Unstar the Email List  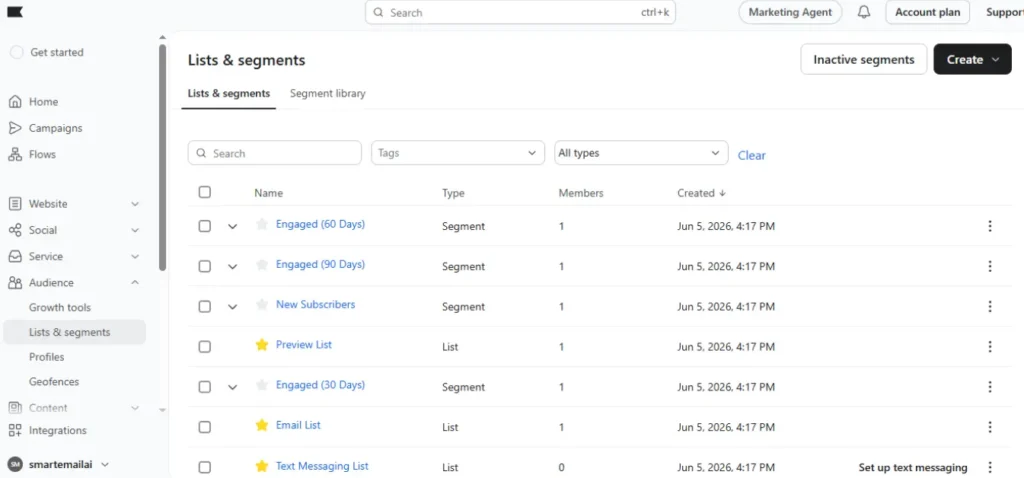[262, 425]
